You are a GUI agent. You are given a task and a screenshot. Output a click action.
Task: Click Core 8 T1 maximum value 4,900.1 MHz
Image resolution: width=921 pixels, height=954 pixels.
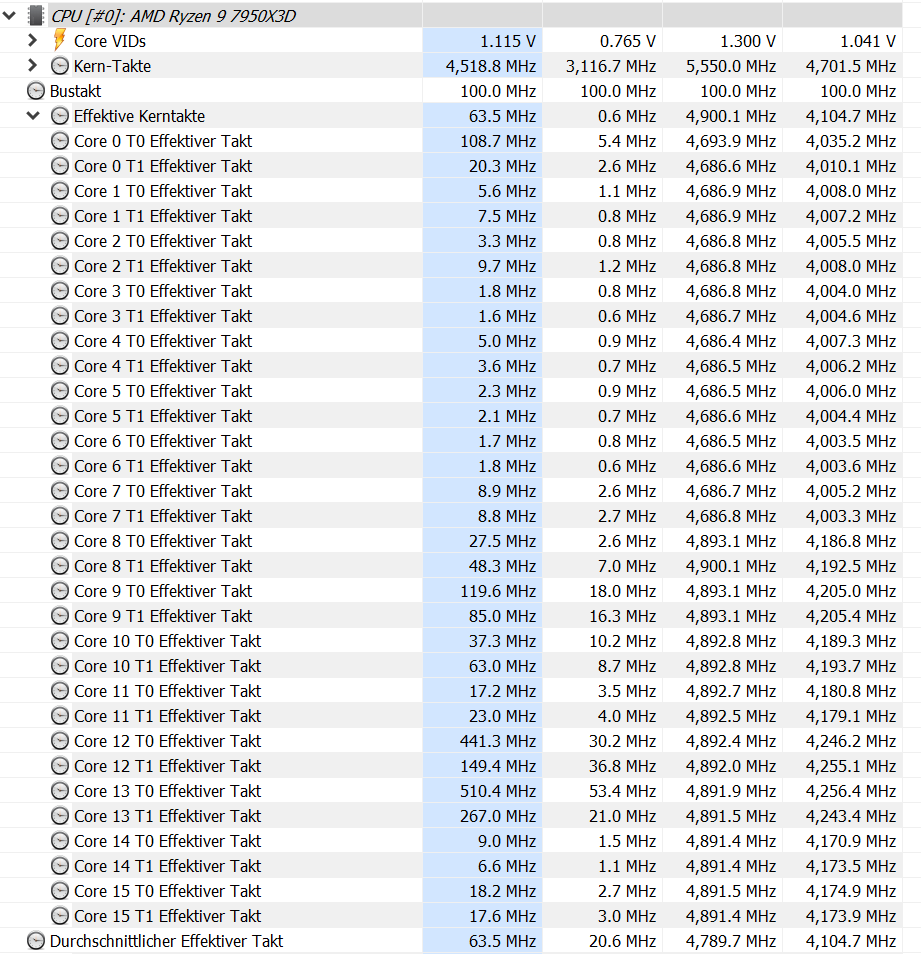click(731, 566)
